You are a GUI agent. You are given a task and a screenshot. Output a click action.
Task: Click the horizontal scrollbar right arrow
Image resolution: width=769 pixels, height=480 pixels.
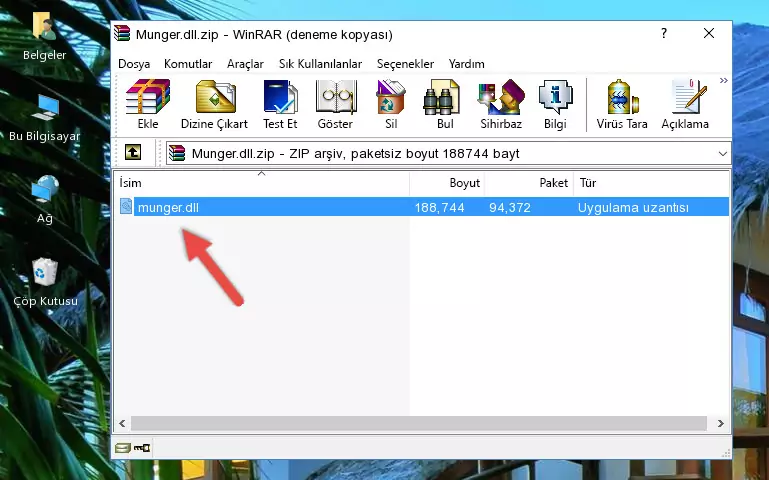pyautogui.click(x=720, y=423)
